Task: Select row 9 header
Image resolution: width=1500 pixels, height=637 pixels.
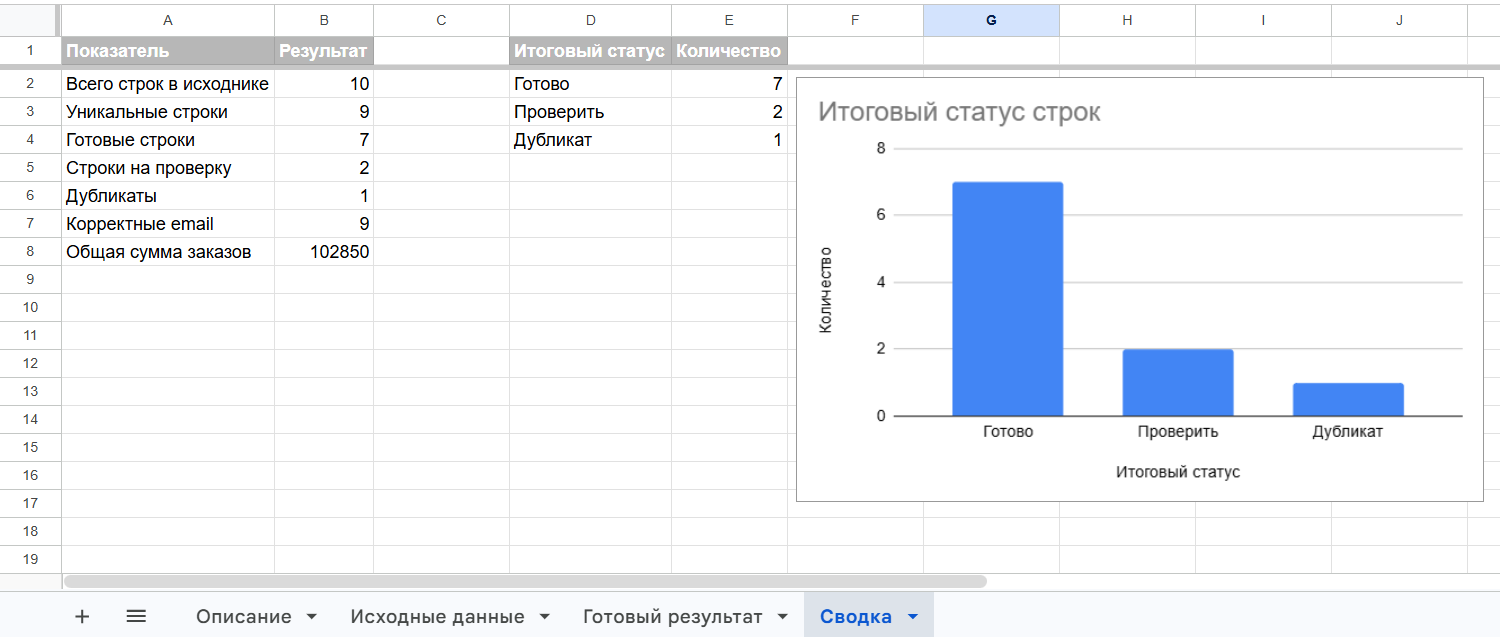Action: point(30,279)
